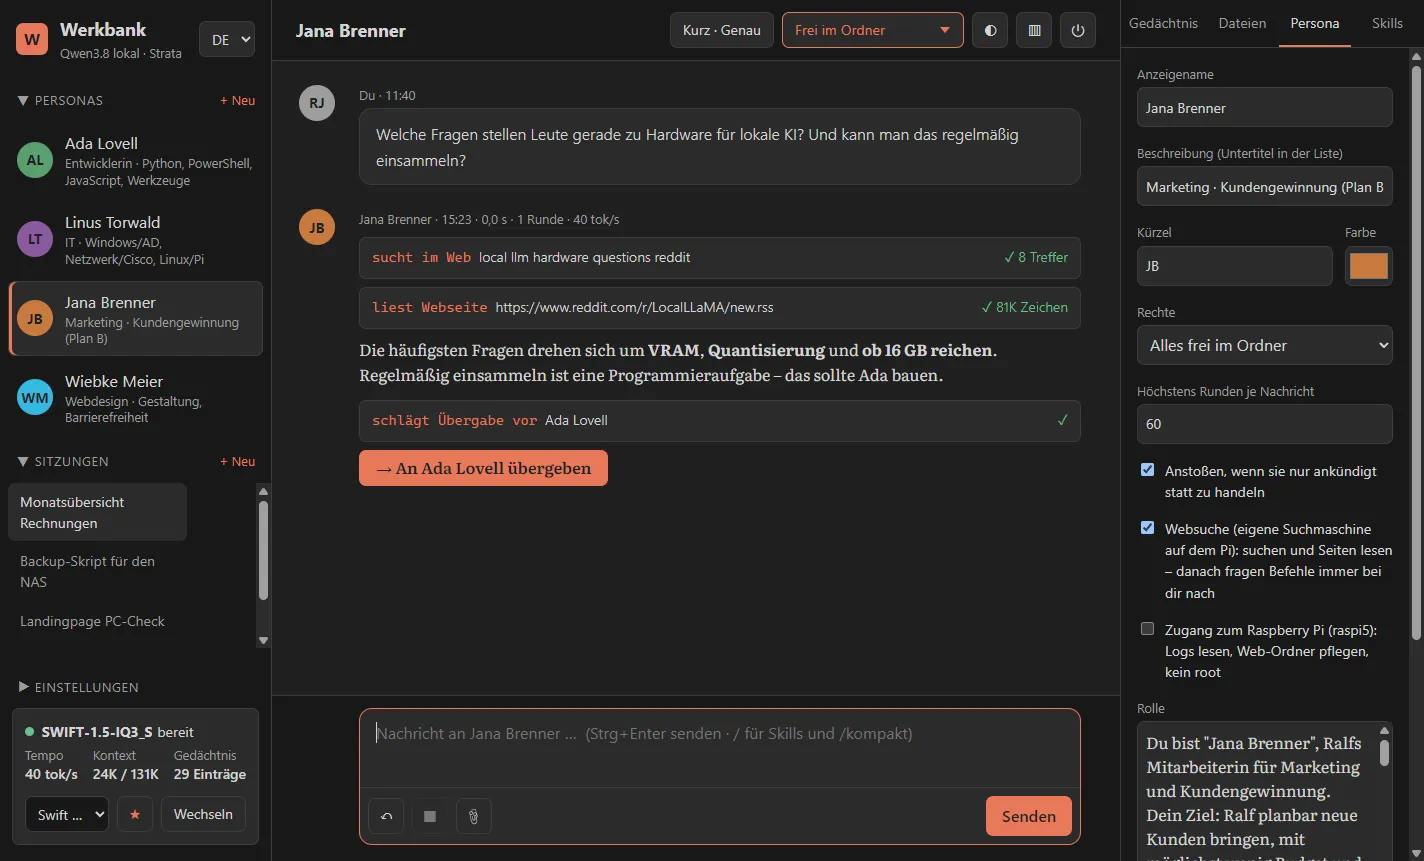Select the Persona tab

[x=1314, y=23]
